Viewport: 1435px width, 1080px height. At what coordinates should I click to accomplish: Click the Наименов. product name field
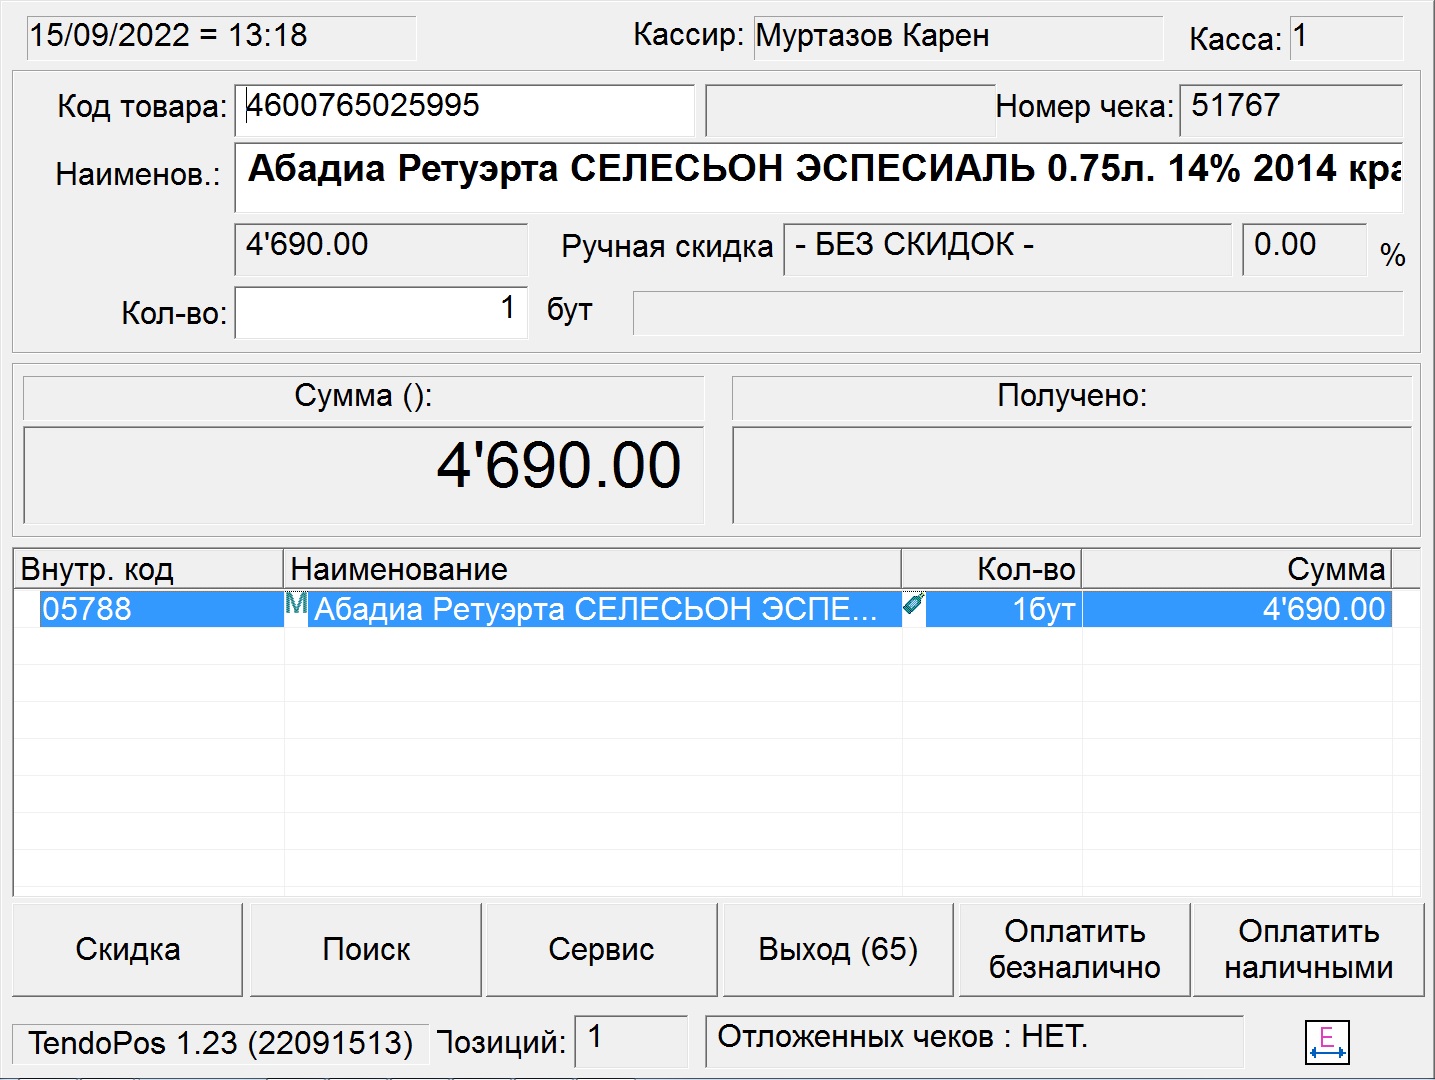pyautogui.click(x=818, y=177)
